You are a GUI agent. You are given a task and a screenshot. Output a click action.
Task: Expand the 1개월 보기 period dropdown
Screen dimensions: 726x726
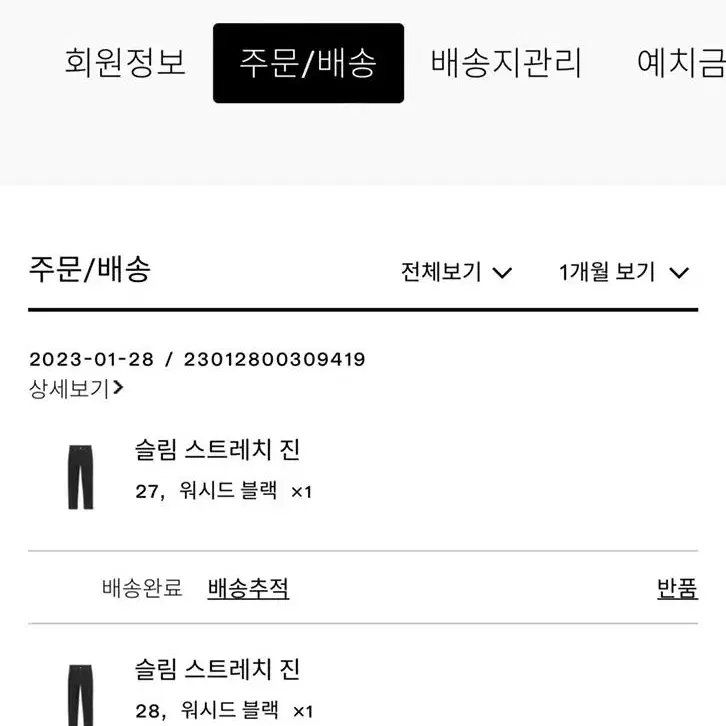[624, 272]
